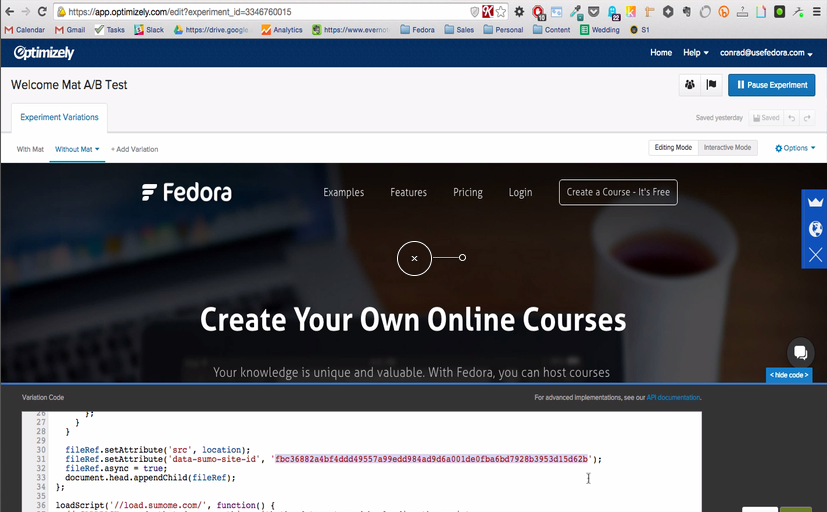The width and height of the screenshot is (827, 512).
Task: Open the goals flag icon button
Action: coord(711,85)
